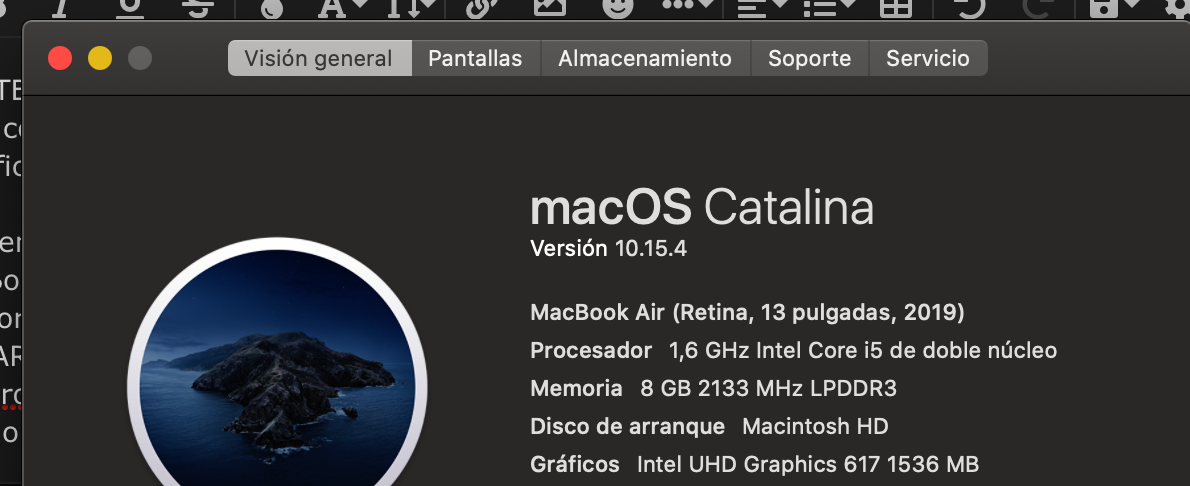This screenshot has width=1190, height=486.
Task: Click the Disco de arranque Macintosh HD line
Action: point(709,426)
